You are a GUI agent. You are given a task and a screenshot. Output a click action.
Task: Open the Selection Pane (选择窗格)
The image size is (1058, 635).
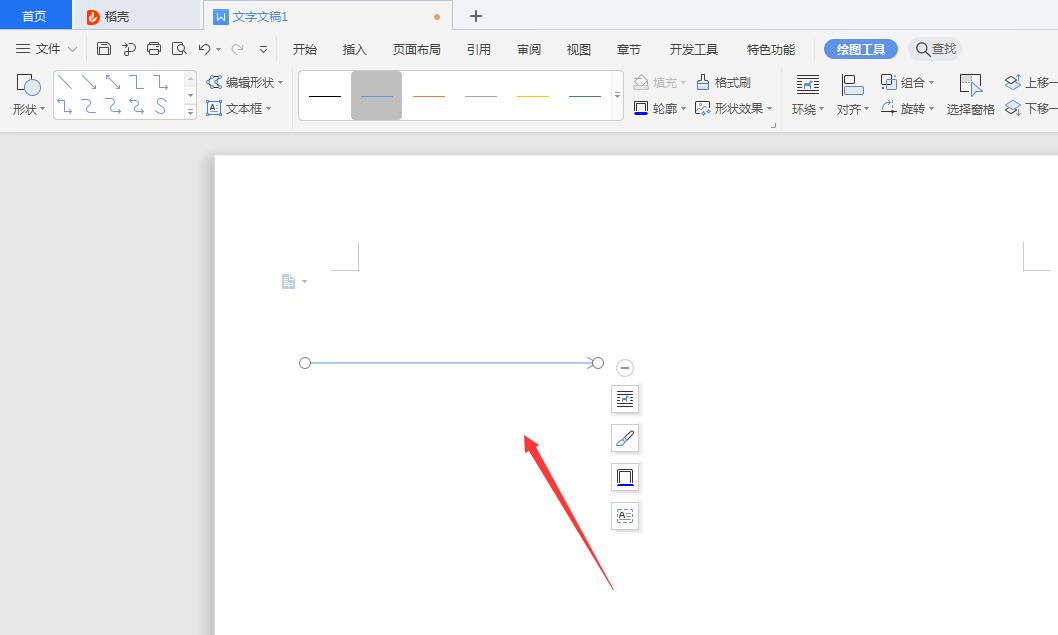point(969,94)
